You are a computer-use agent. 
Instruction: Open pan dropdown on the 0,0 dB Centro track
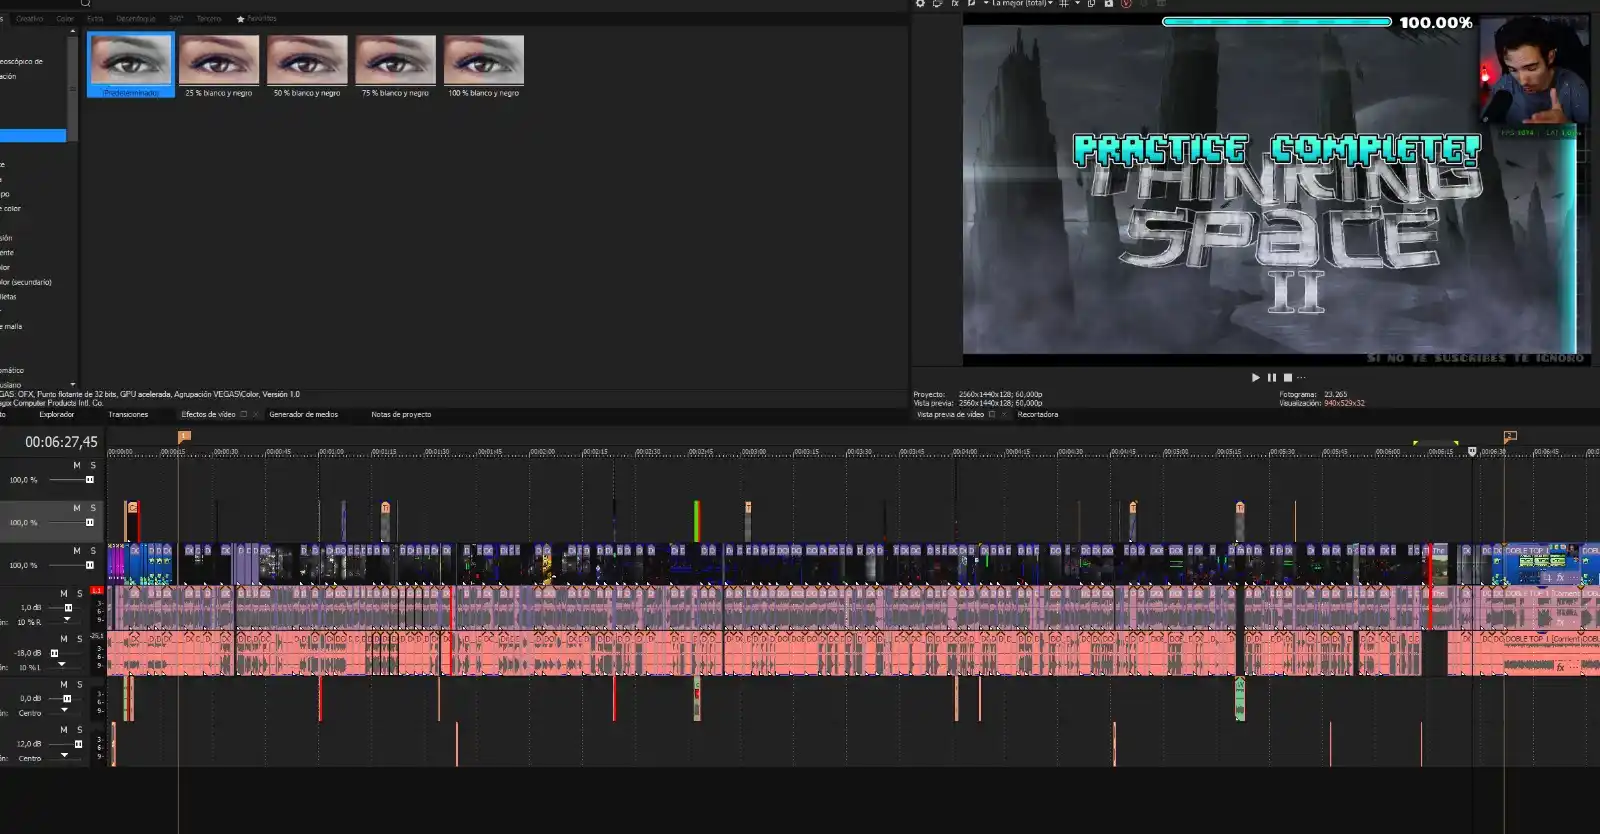[65, 710]
